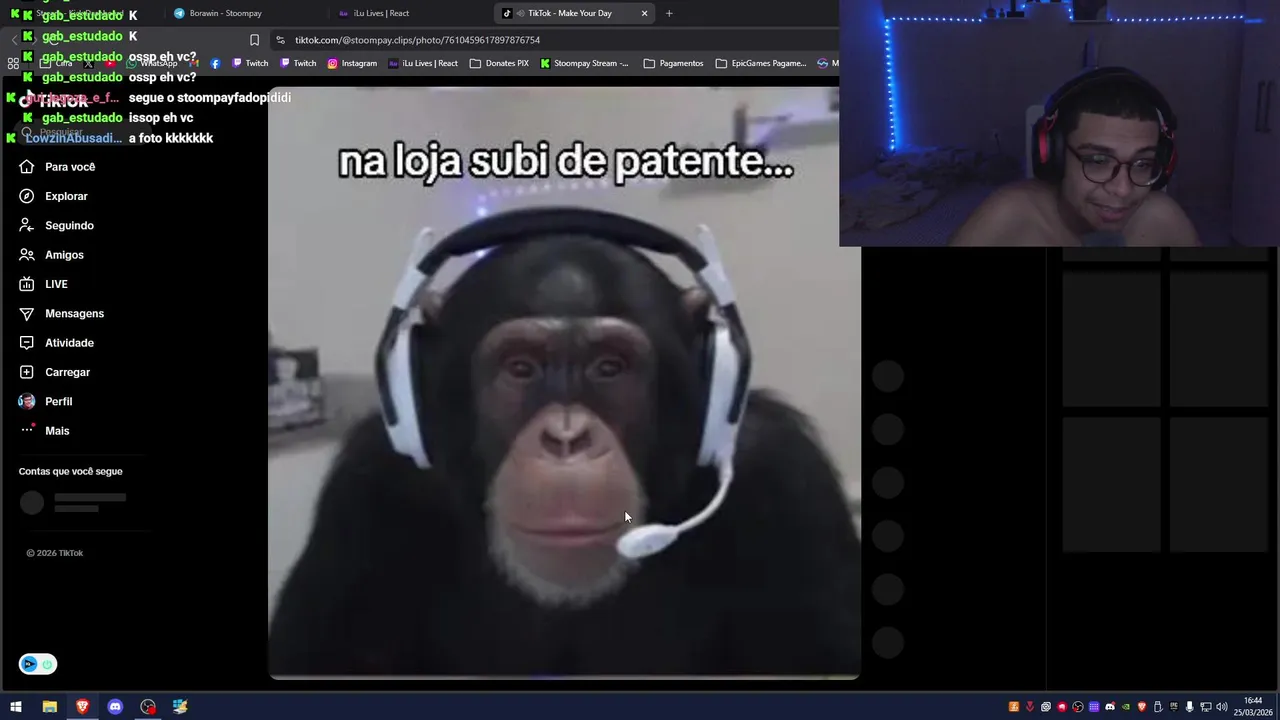The width and height of the screenshot is (1280, 720).
Task: Open Perfil avatar in sidebar
Action: click(x=27, y=401)
